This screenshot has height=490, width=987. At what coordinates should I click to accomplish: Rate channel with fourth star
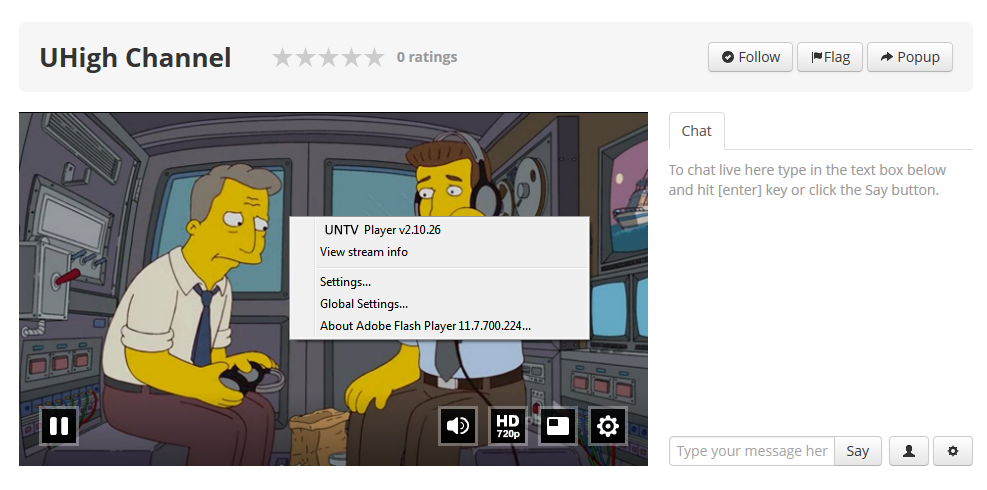coord(351,57)
